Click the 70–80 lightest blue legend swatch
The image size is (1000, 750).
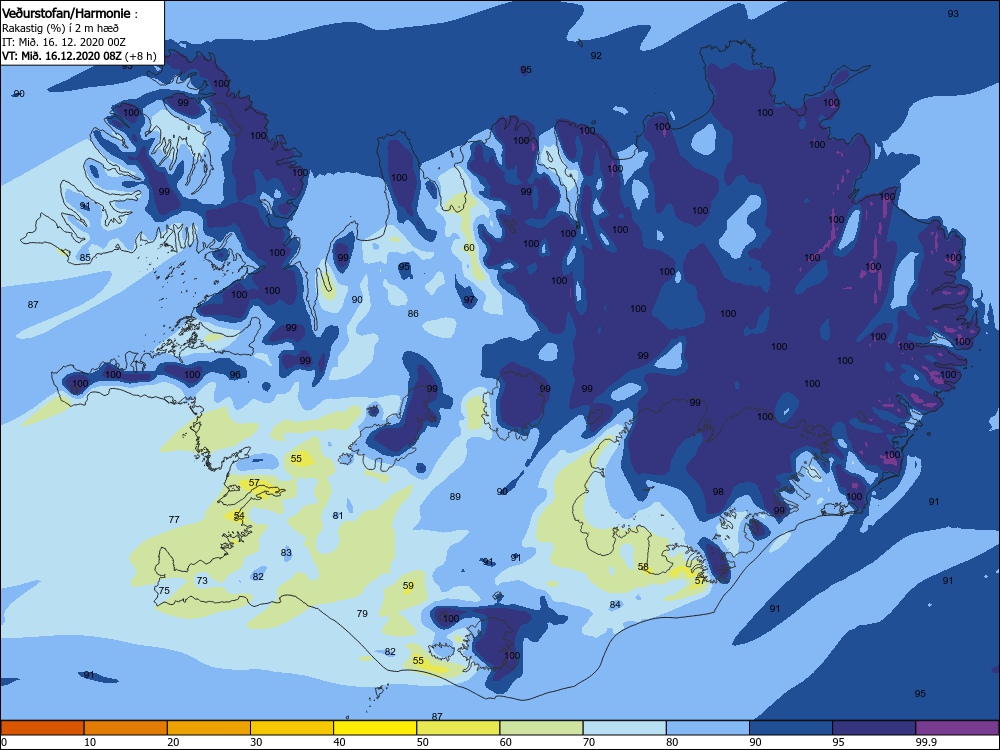pos(624,728)
